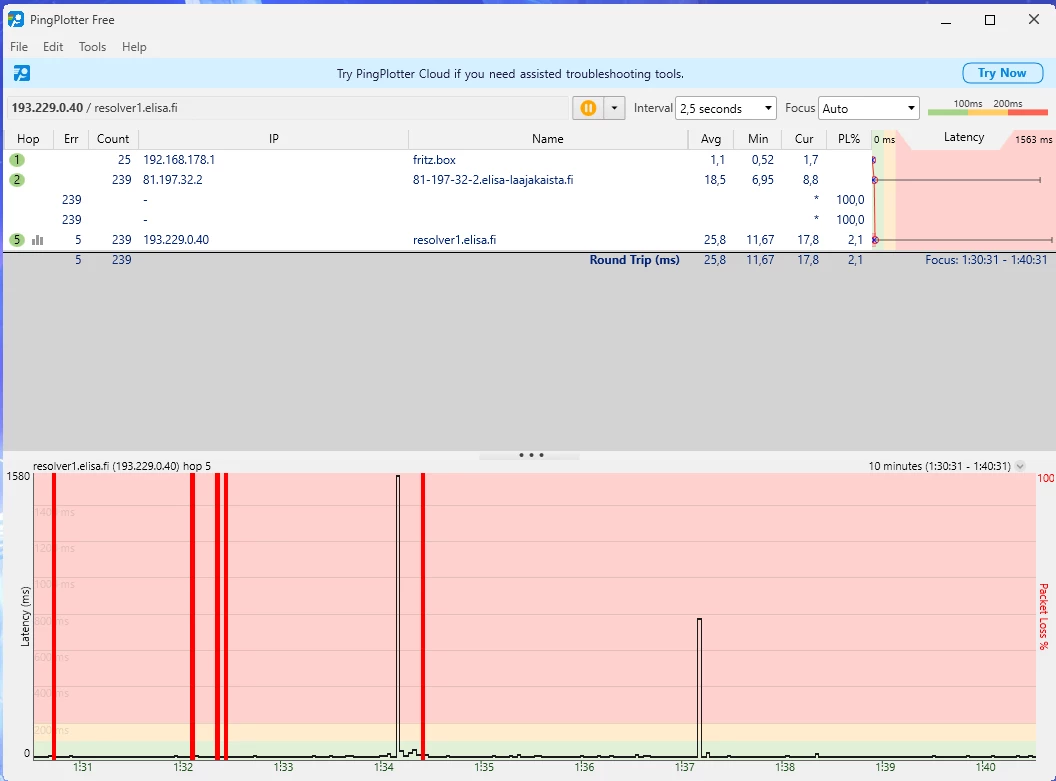This screenshot has height=781, width=1056.
Task: Click the Name column header
Action: [548, 139]
